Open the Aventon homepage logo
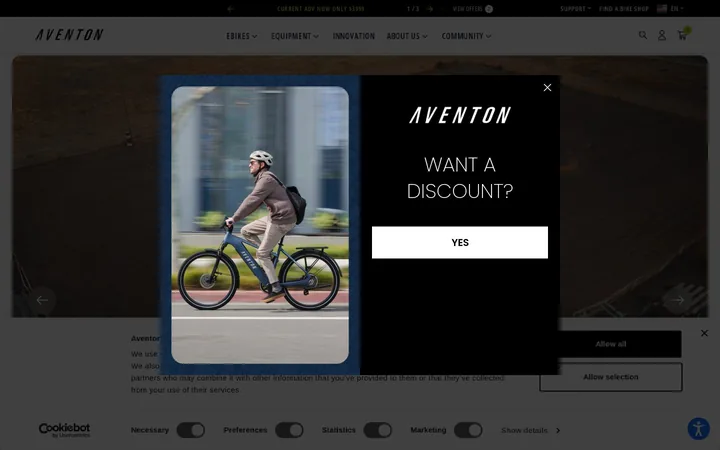This screenshot has width=720, height=450. [69, 35]
